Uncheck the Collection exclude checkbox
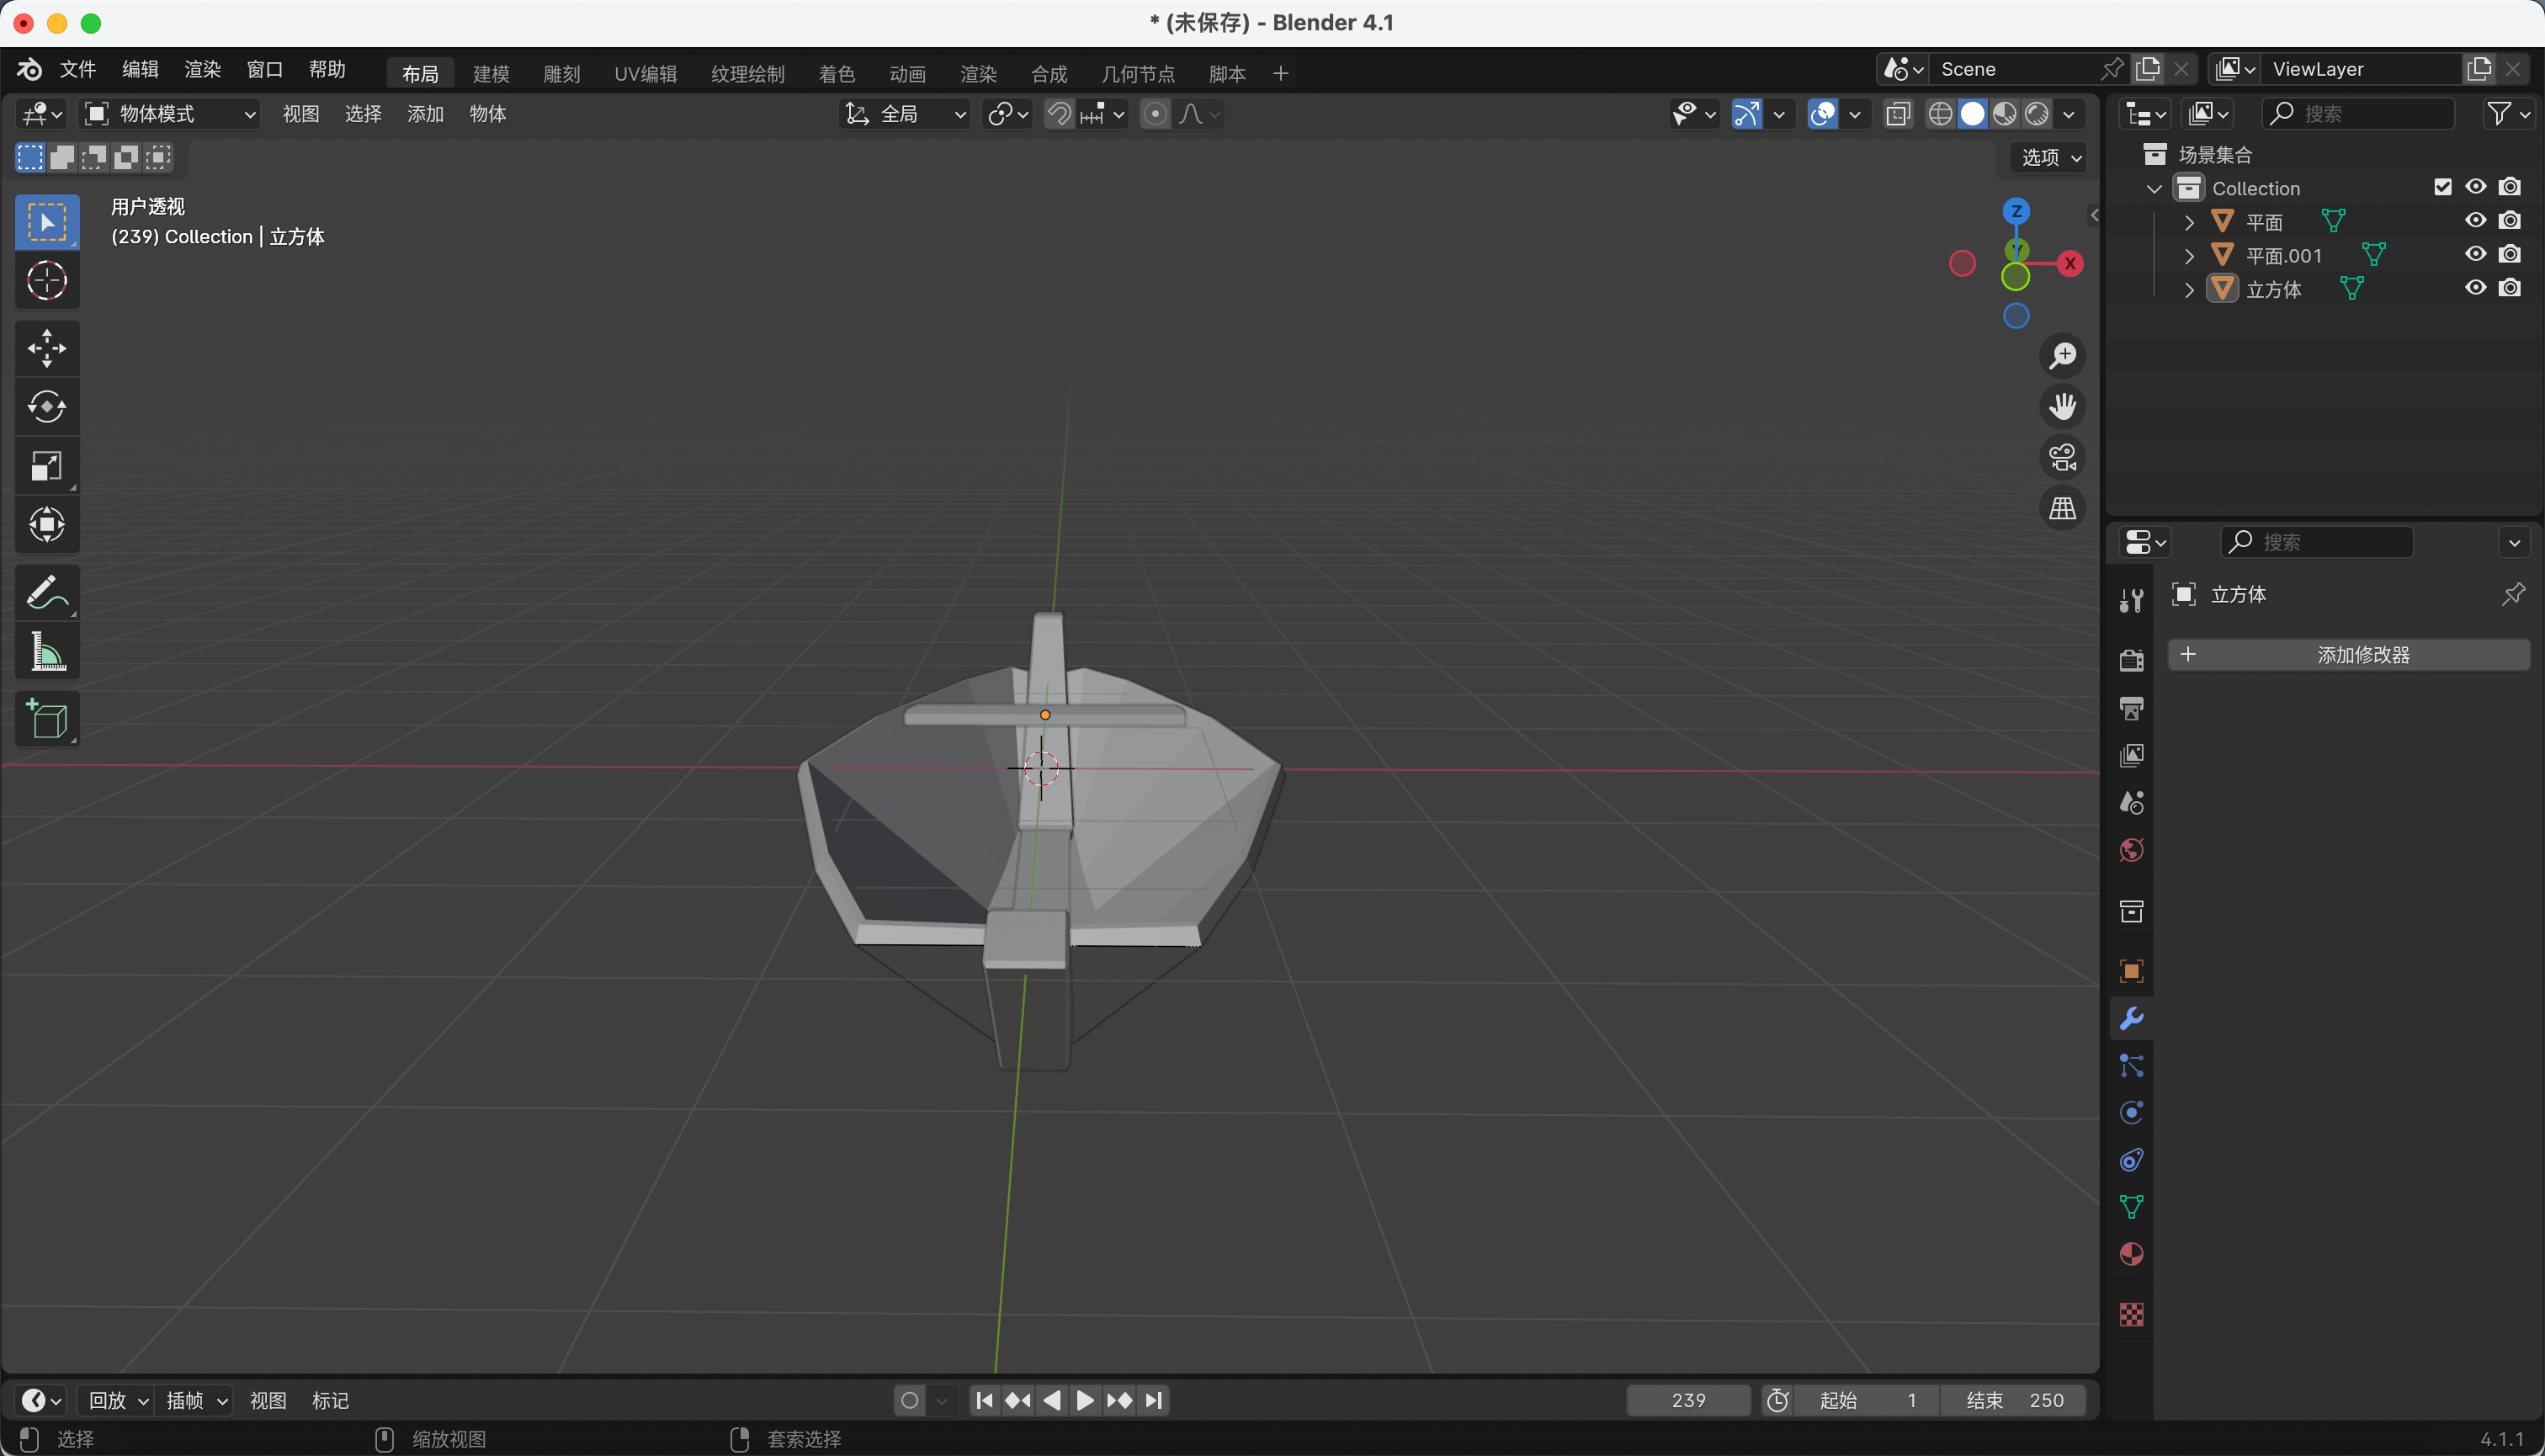The height and width of the screenshot is (1456, 2545). pos(2442,187)
